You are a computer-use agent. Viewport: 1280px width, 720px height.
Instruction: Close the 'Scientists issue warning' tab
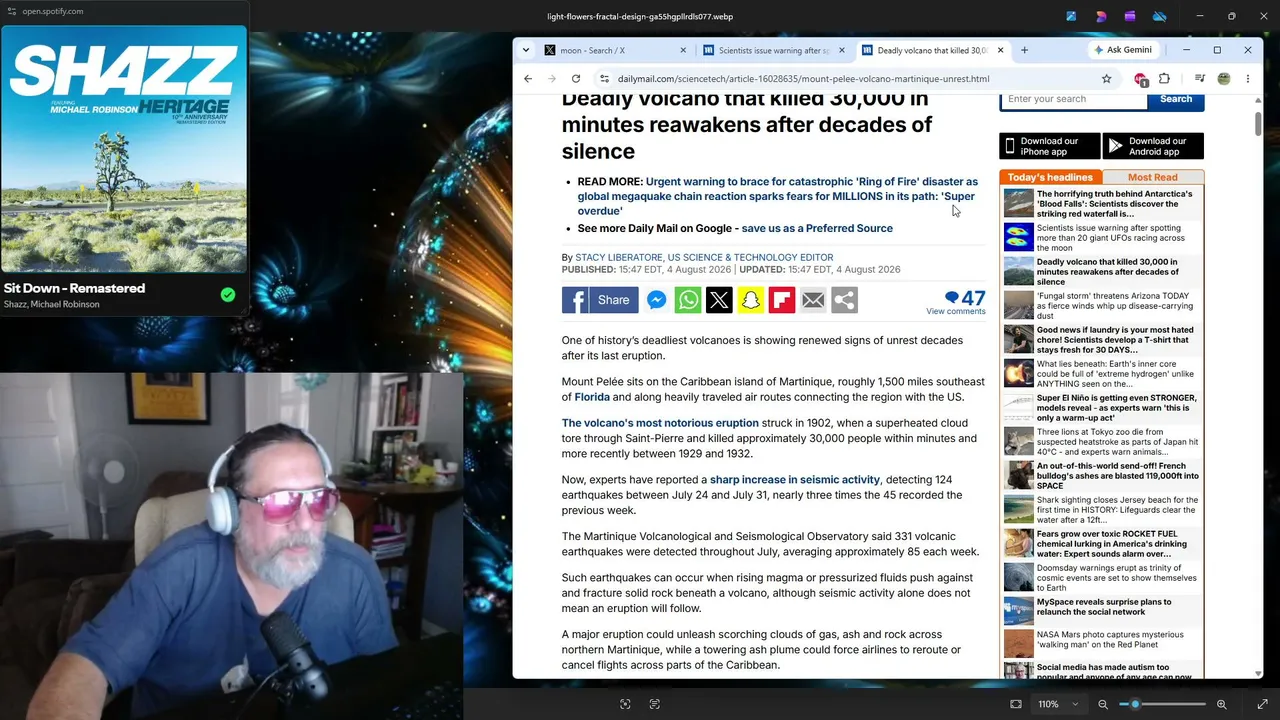(x=841, y=50)
